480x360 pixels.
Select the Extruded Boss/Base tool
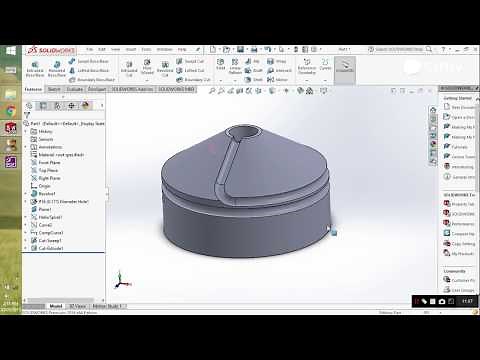pyautogui.click(x=35, y=69)
